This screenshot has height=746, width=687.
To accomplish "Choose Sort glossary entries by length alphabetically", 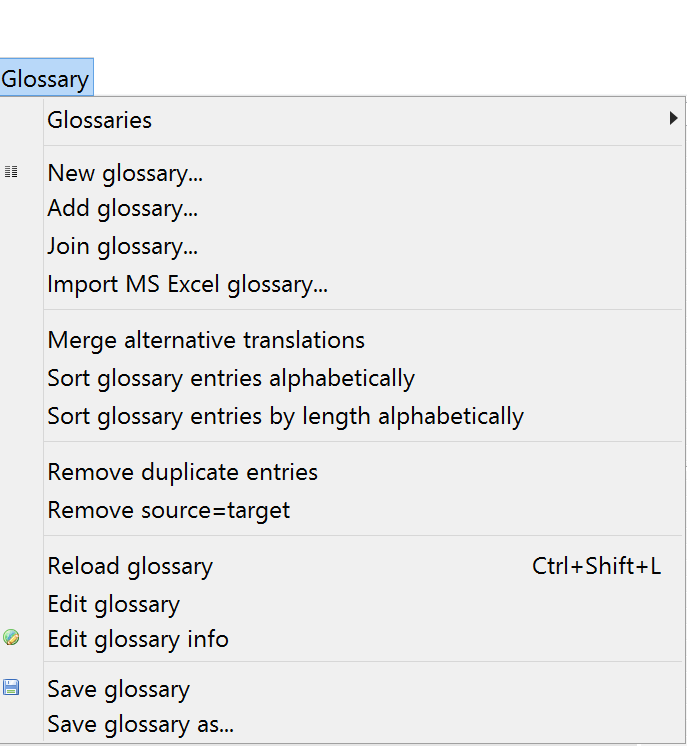I will [285, 416].
